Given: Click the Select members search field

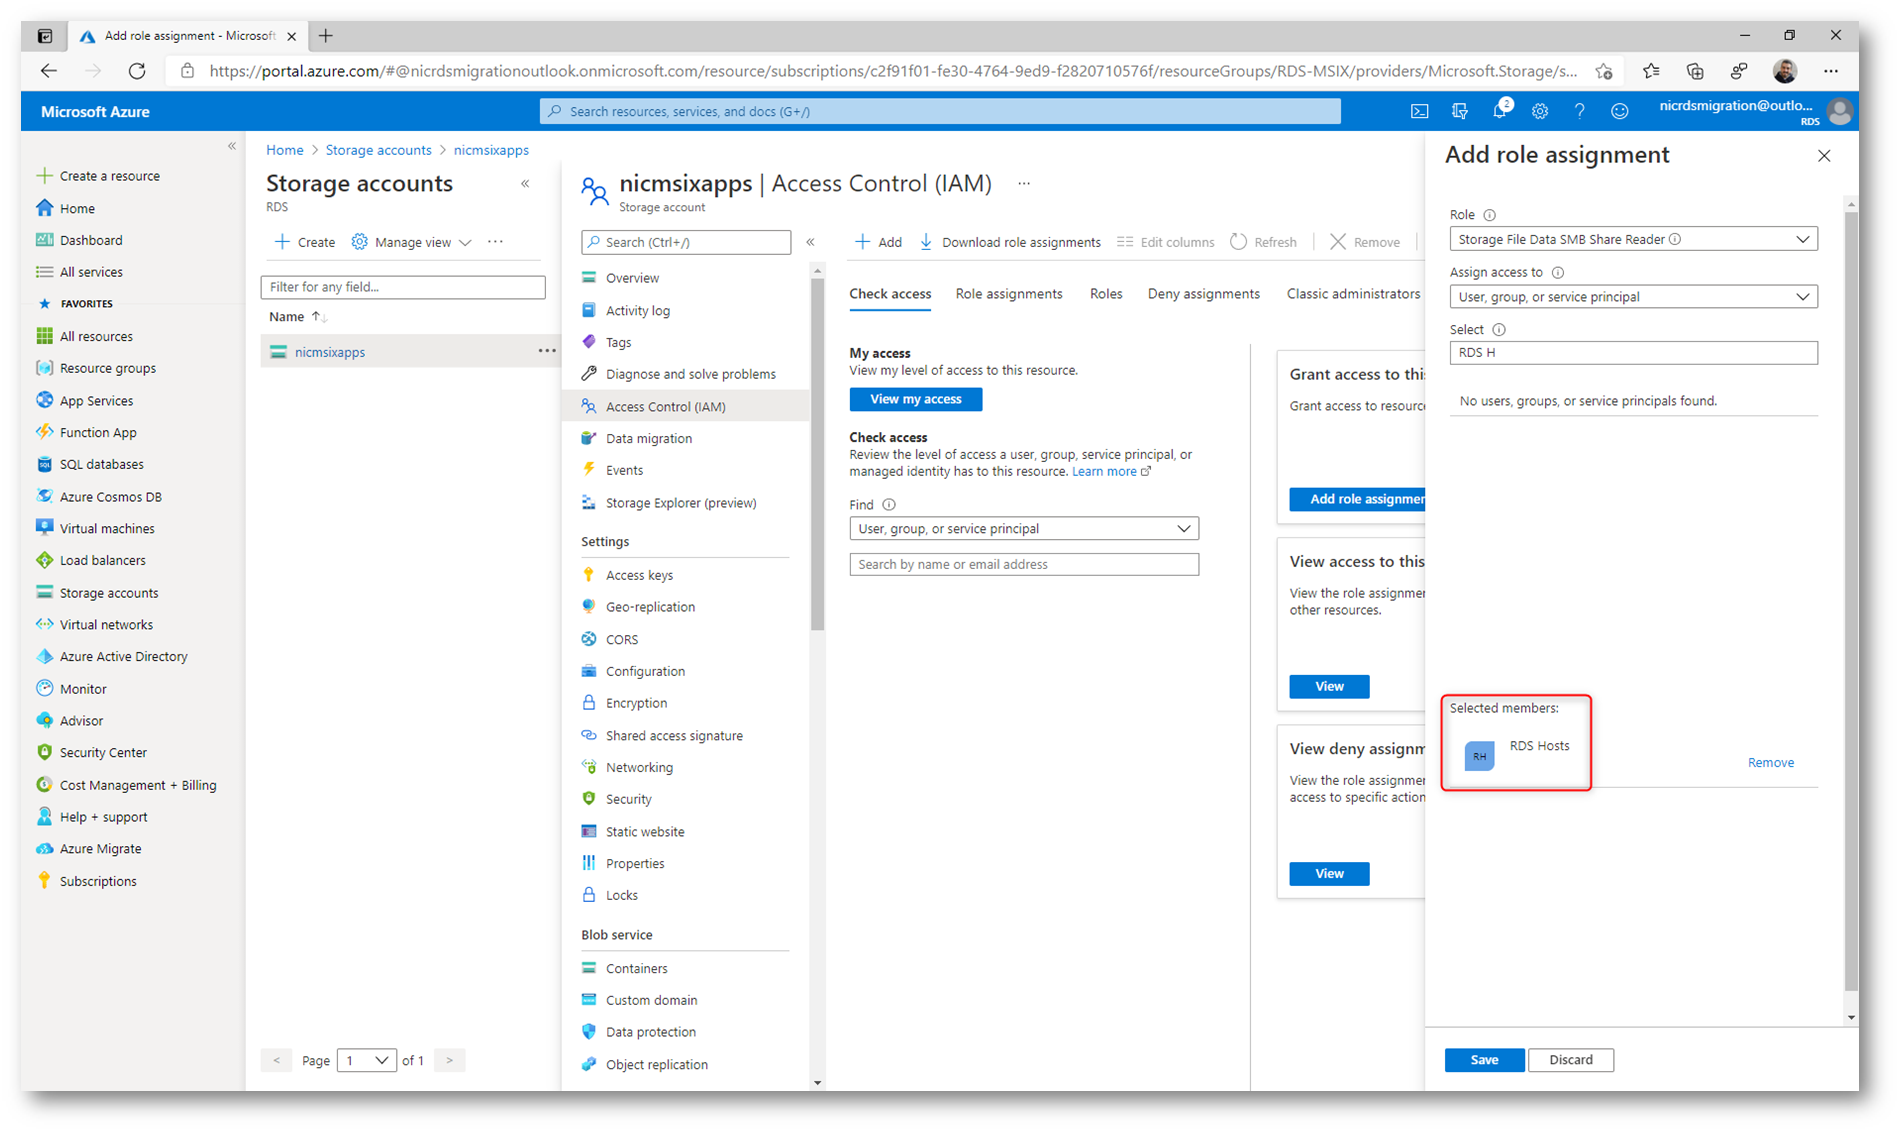Looking at the screenshot, I should pyautogui.click(x=1633, y=352).
